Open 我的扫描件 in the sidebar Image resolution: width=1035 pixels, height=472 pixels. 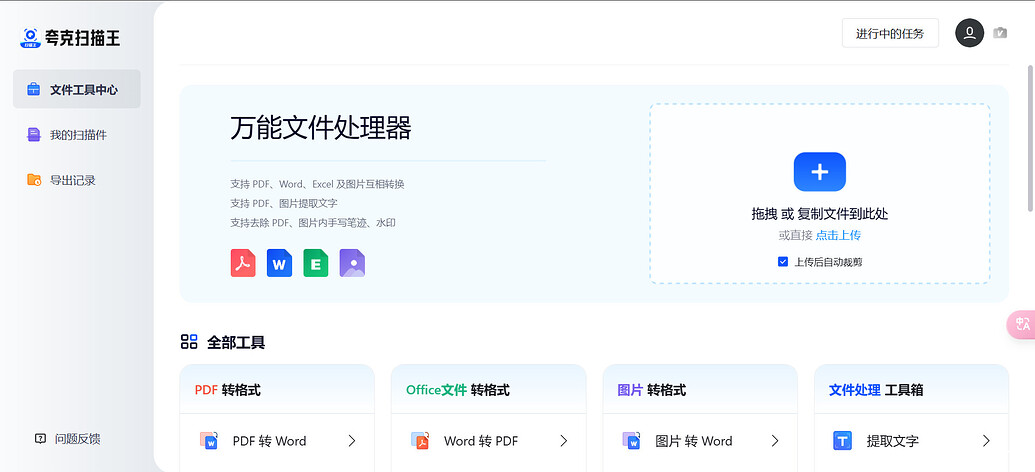coord(77,135)
